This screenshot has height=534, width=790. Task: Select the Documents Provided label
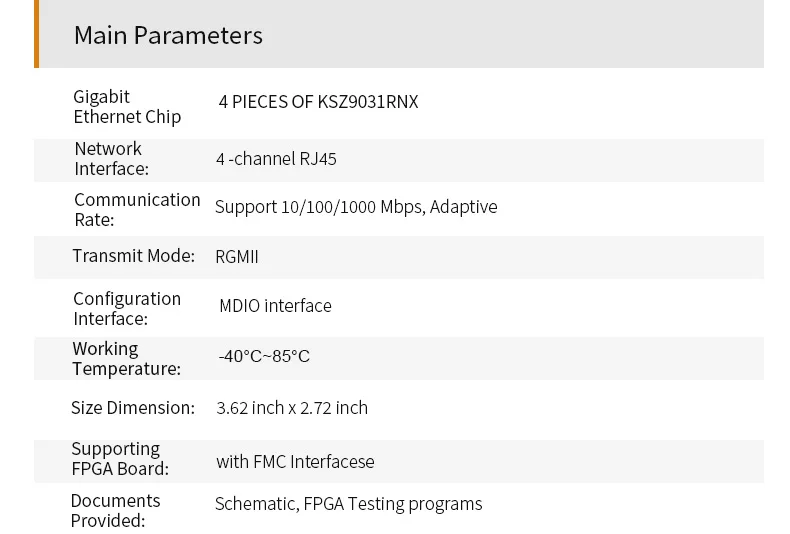[x=115, y=510]
